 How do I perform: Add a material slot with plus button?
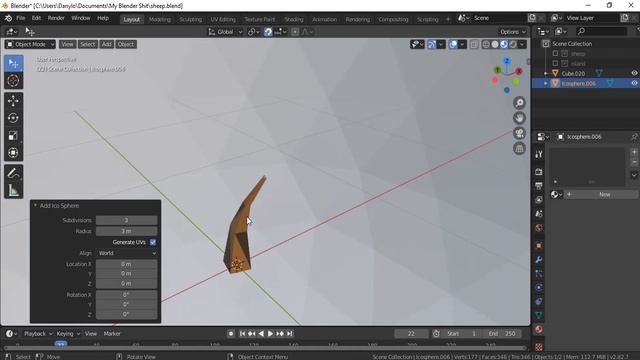[634, 152]
